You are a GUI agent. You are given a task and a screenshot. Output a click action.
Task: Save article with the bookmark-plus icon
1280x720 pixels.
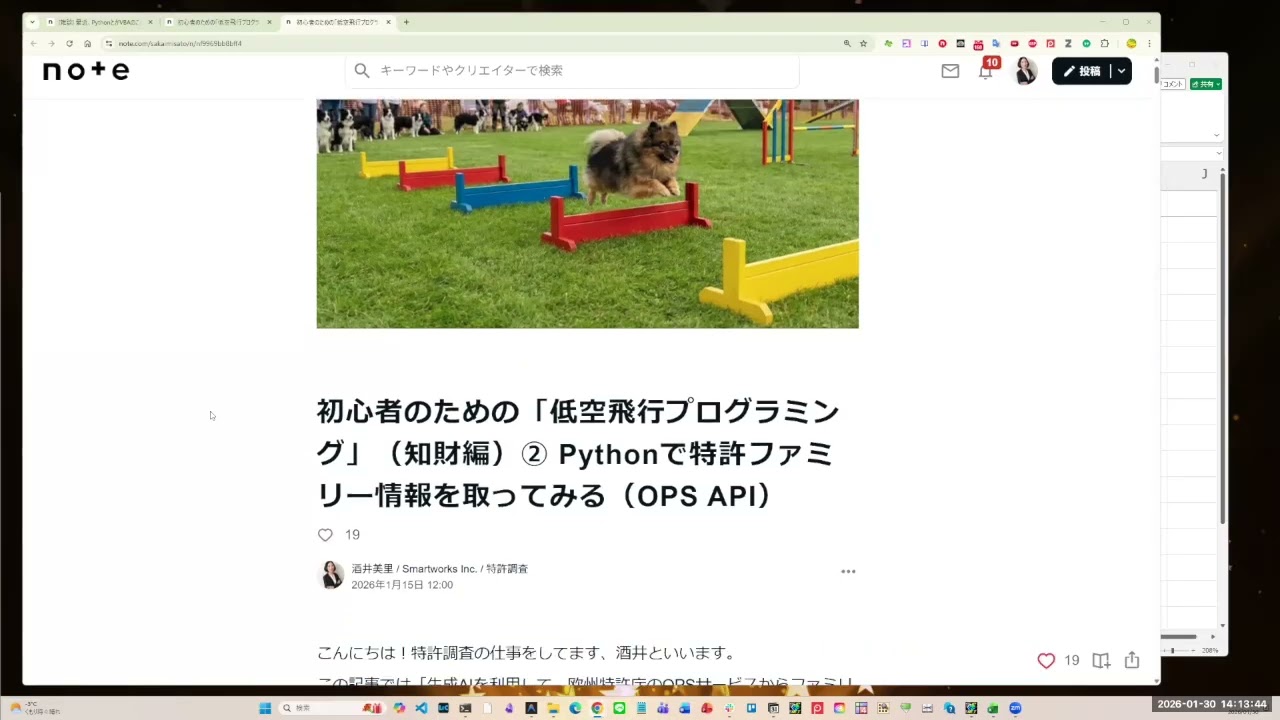[x=1101, y=661]
